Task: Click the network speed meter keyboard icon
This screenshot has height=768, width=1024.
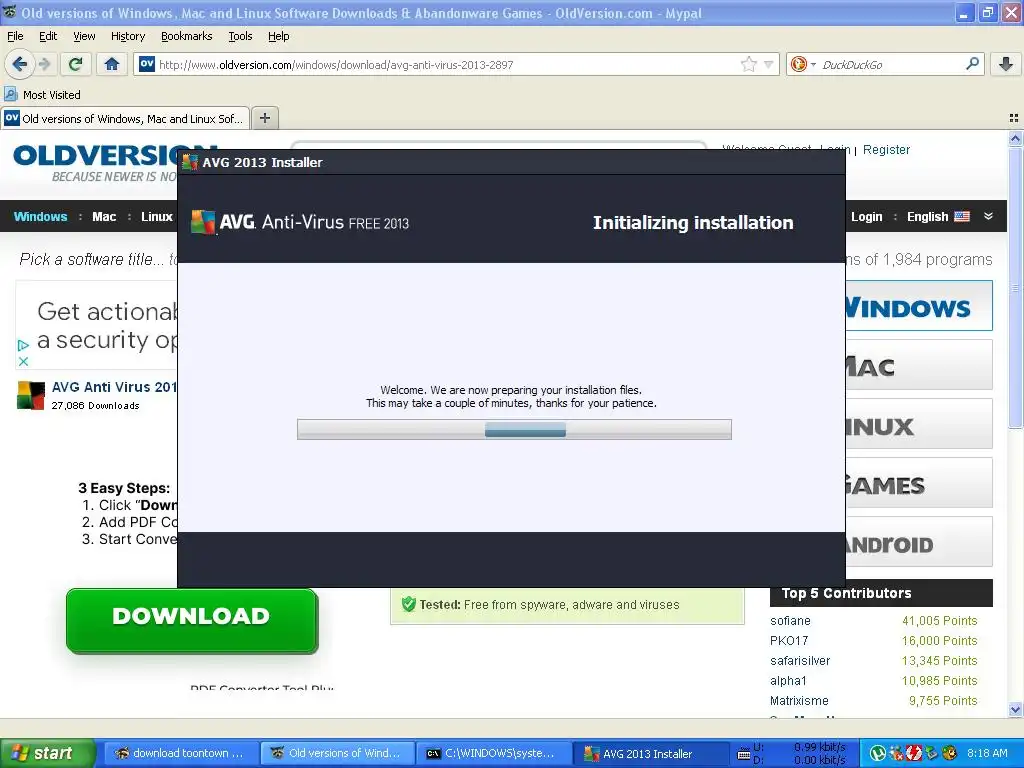Action: click(743, 754)
